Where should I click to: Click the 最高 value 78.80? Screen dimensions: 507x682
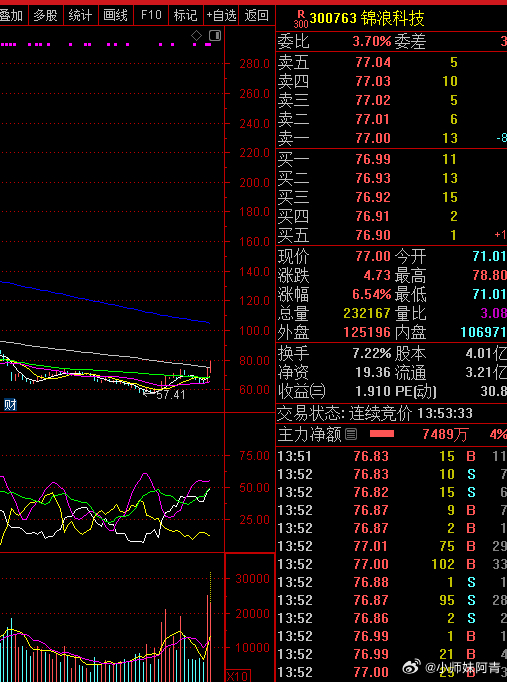tap(489, 275)
